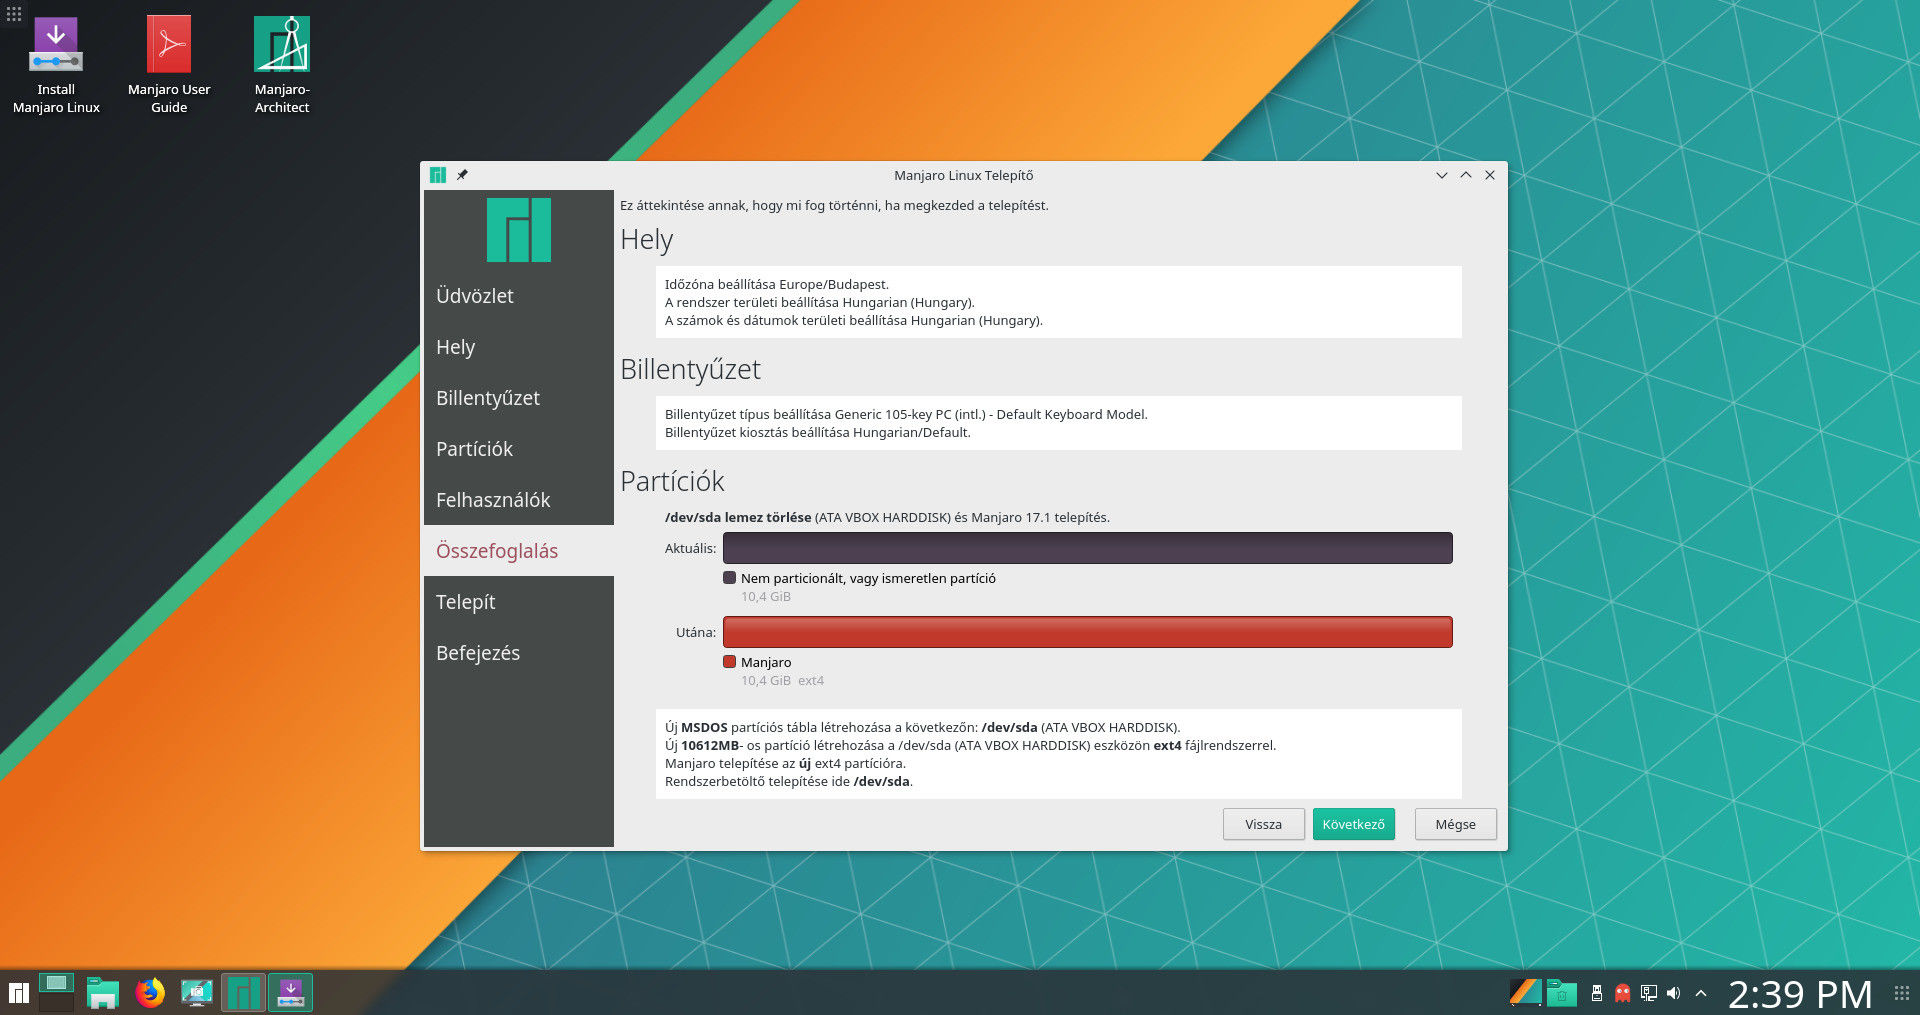Close the Manjaro Linux Telepítő window
This screenshot has width=1920, height=1015.
pyautogui.click(x=1490, y=175)
